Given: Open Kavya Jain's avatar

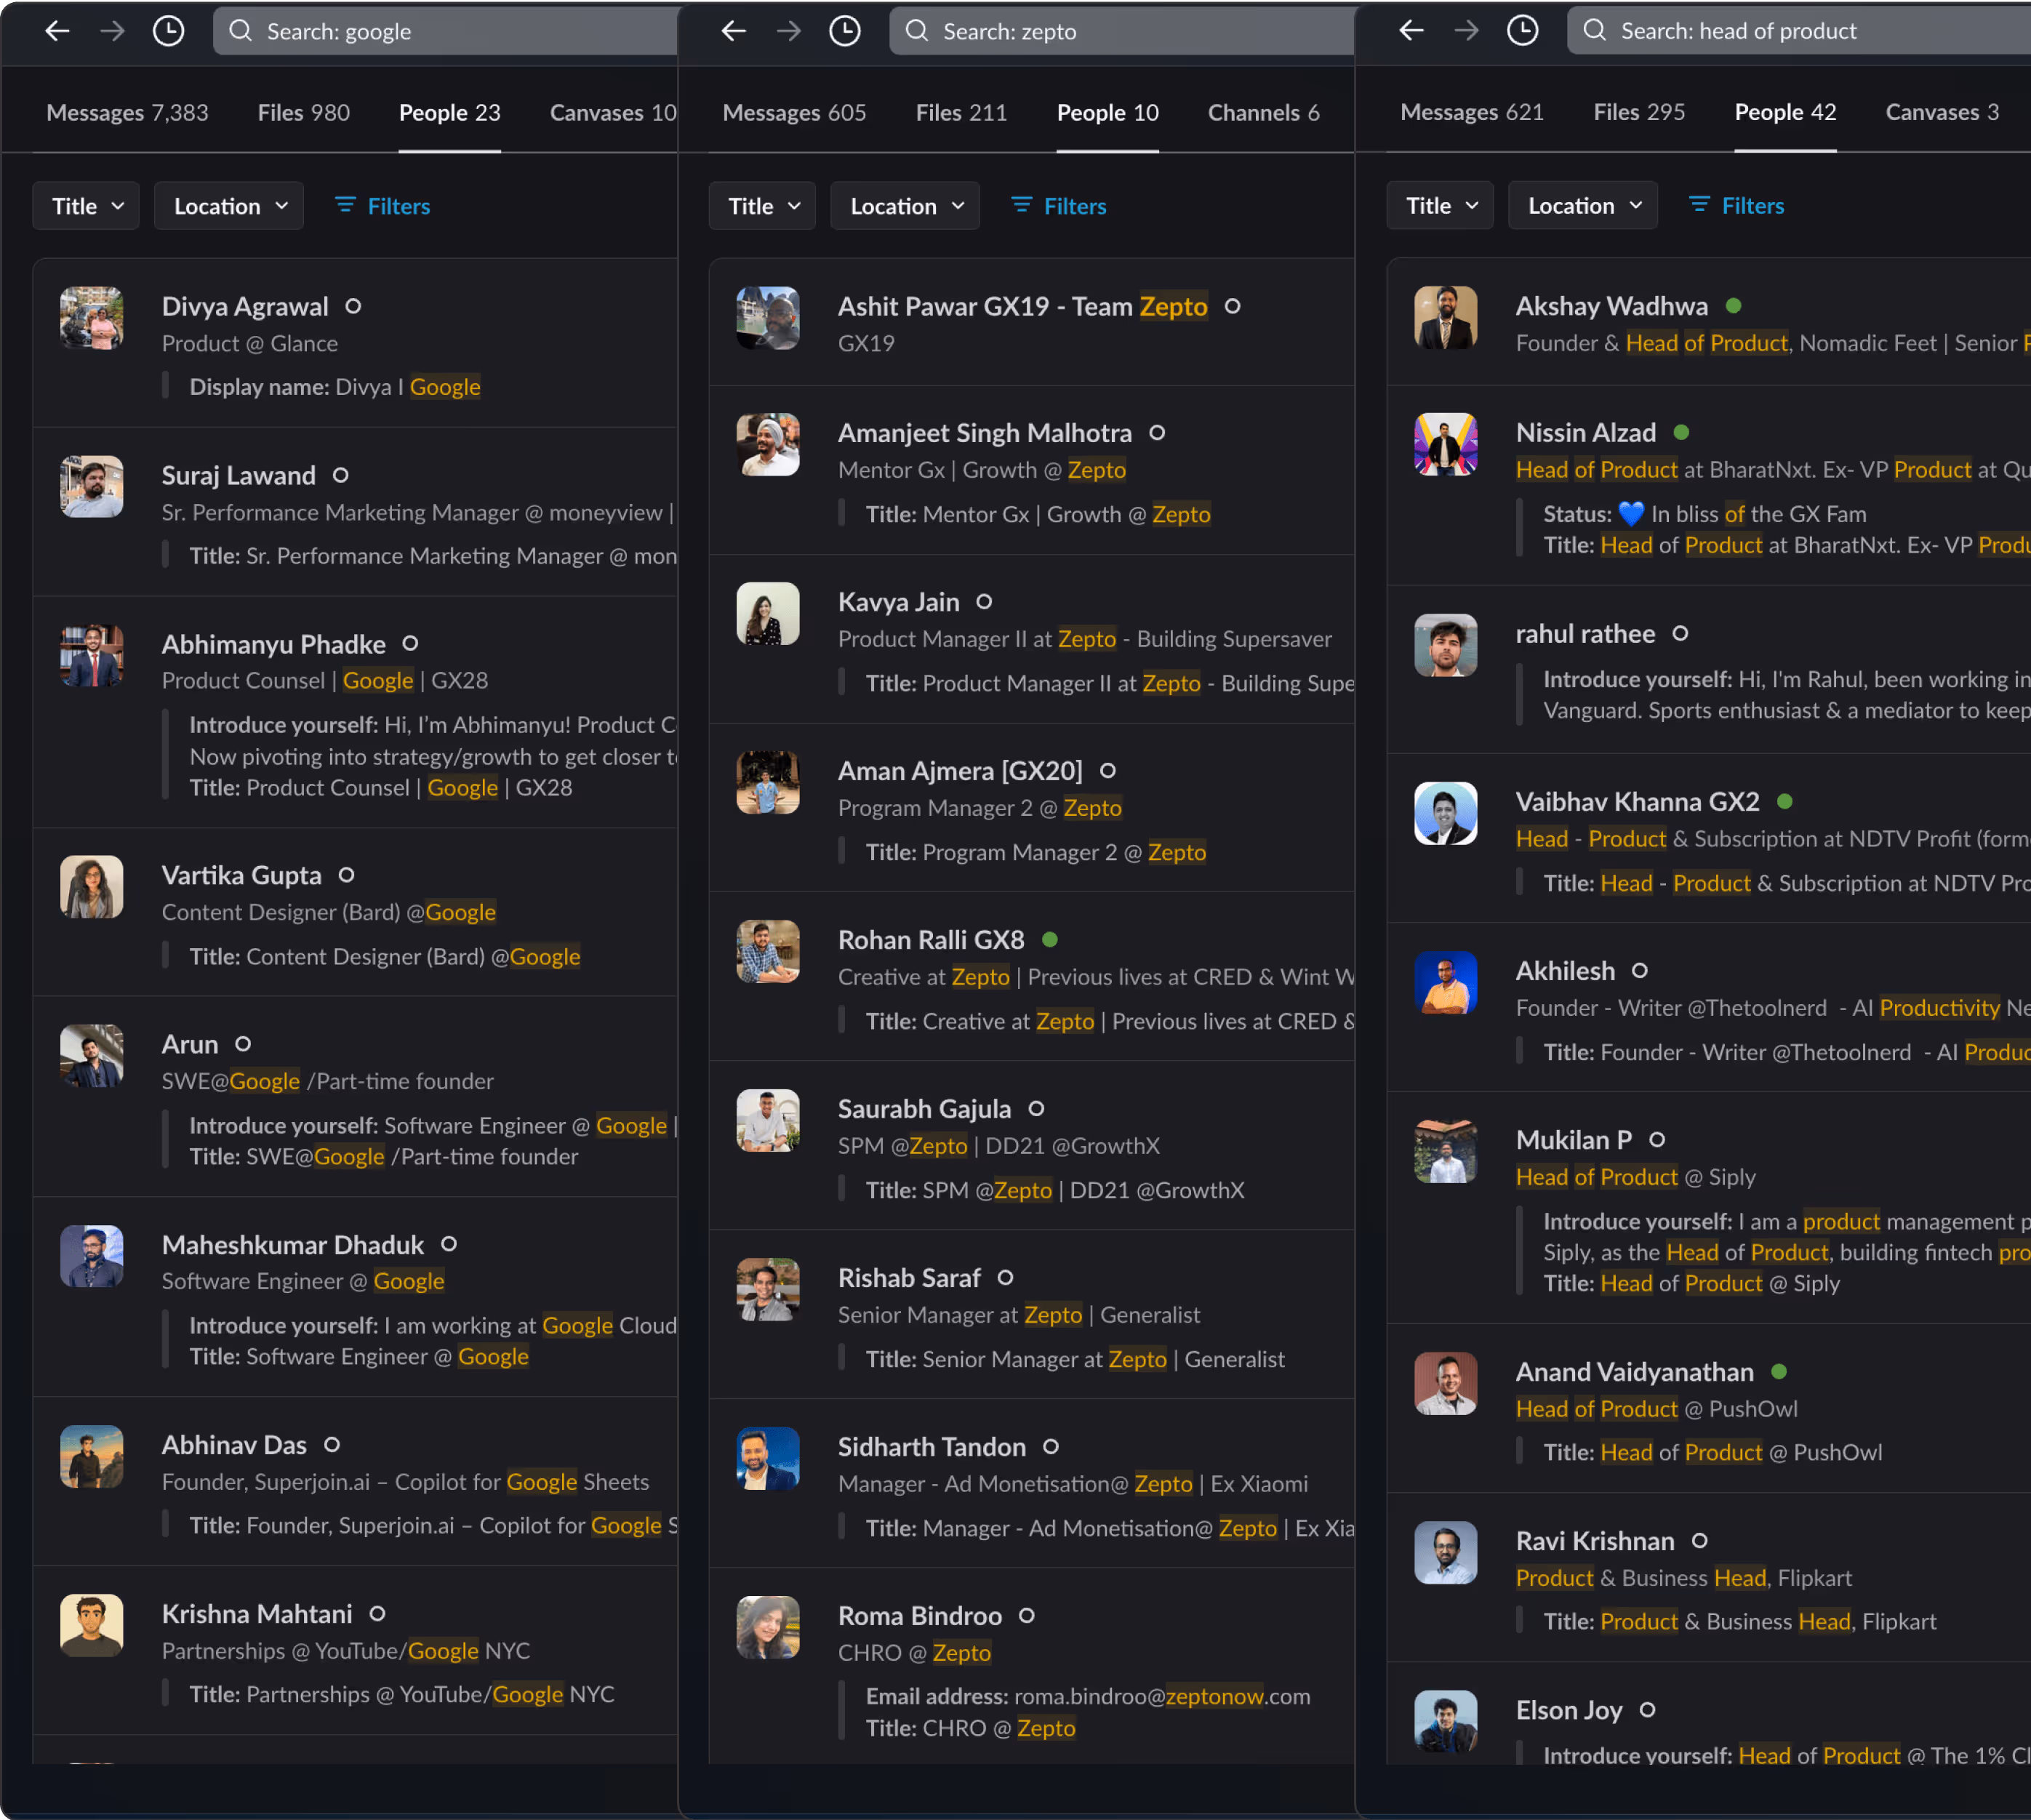Looking at the screenshot, I should tap(768, 614).
